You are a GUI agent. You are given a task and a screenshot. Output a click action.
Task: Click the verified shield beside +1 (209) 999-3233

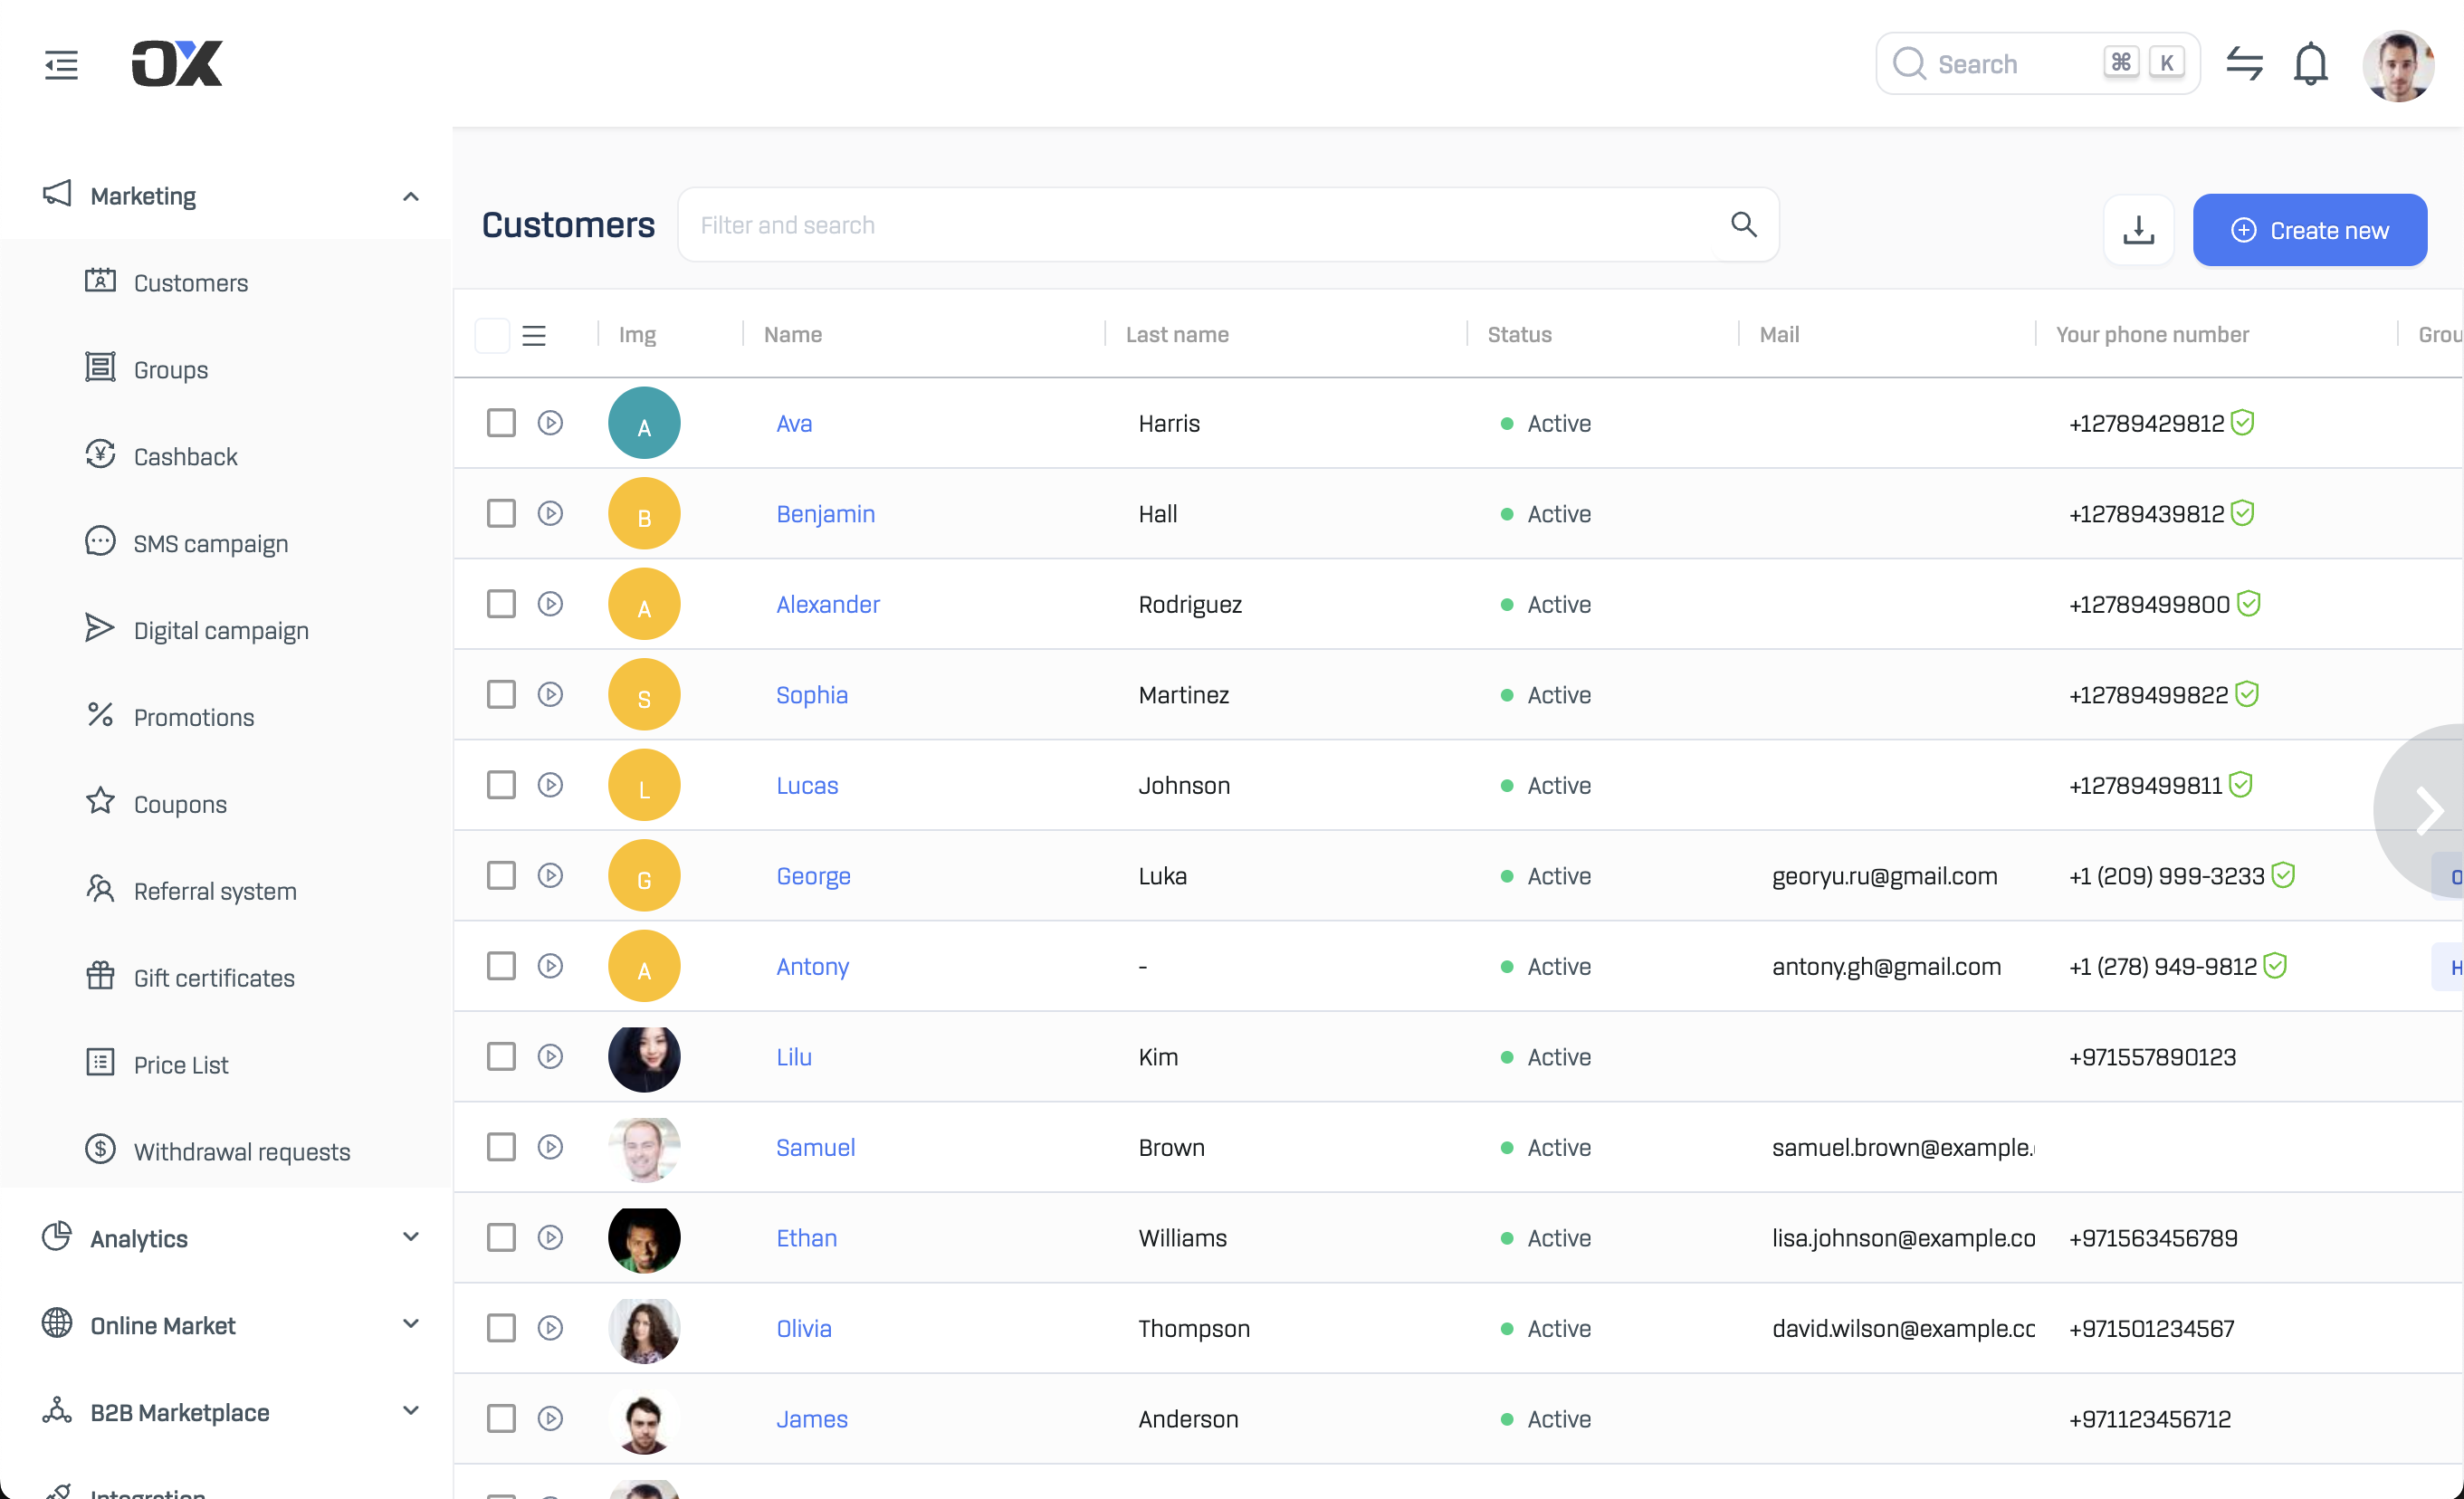click(x=2283, y=876)
